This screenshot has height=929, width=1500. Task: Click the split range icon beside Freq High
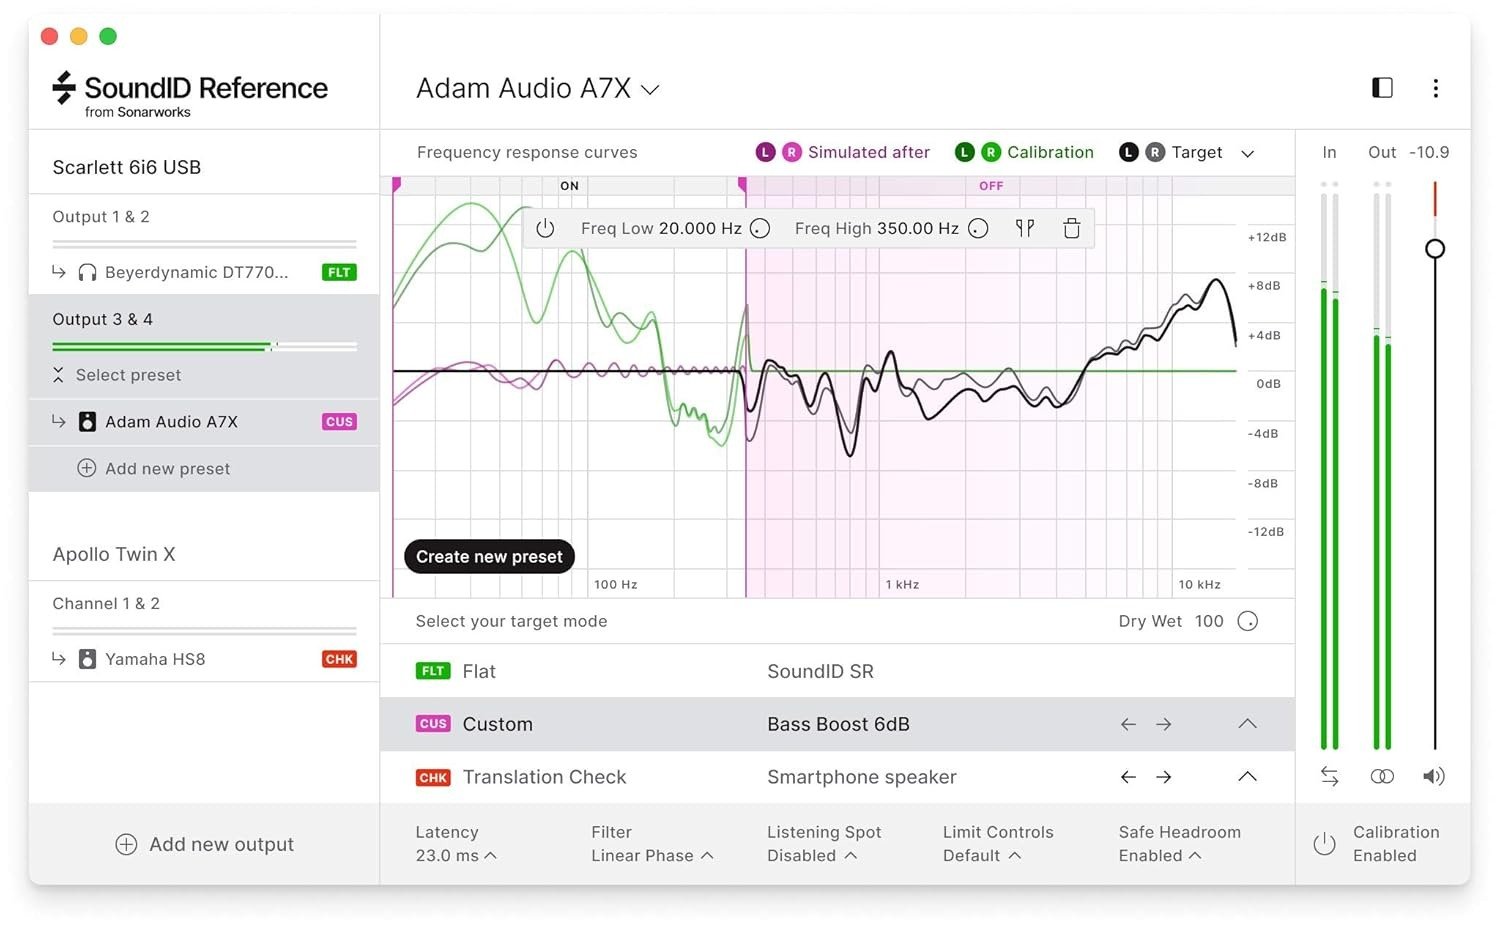pyautogui.click(x=1024, y=228)
